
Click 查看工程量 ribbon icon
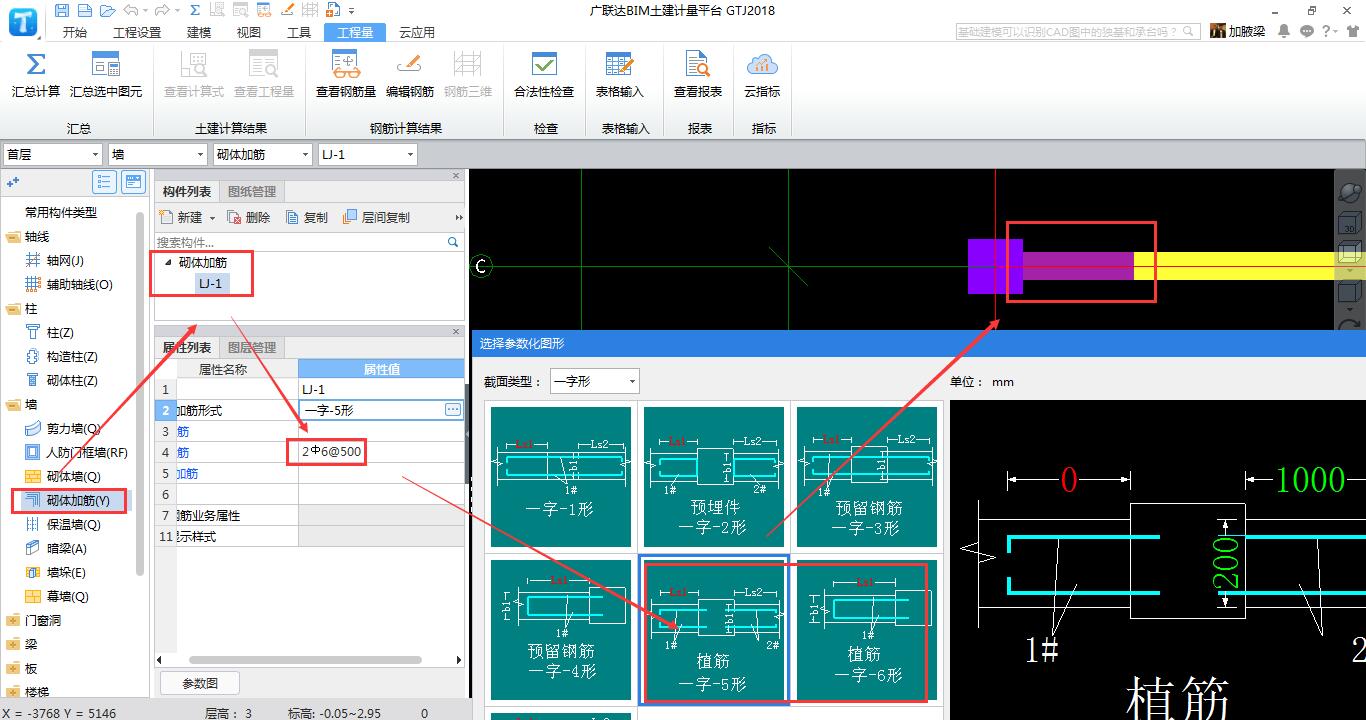coord(264,76)
